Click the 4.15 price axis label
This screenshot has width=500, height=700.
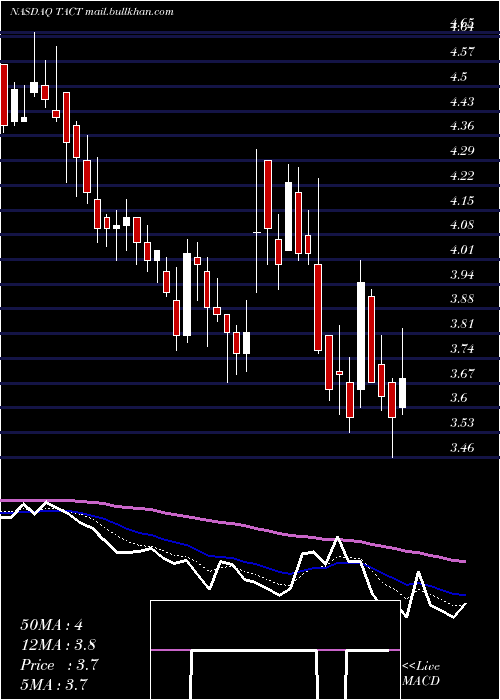click(x=462, y=201)
